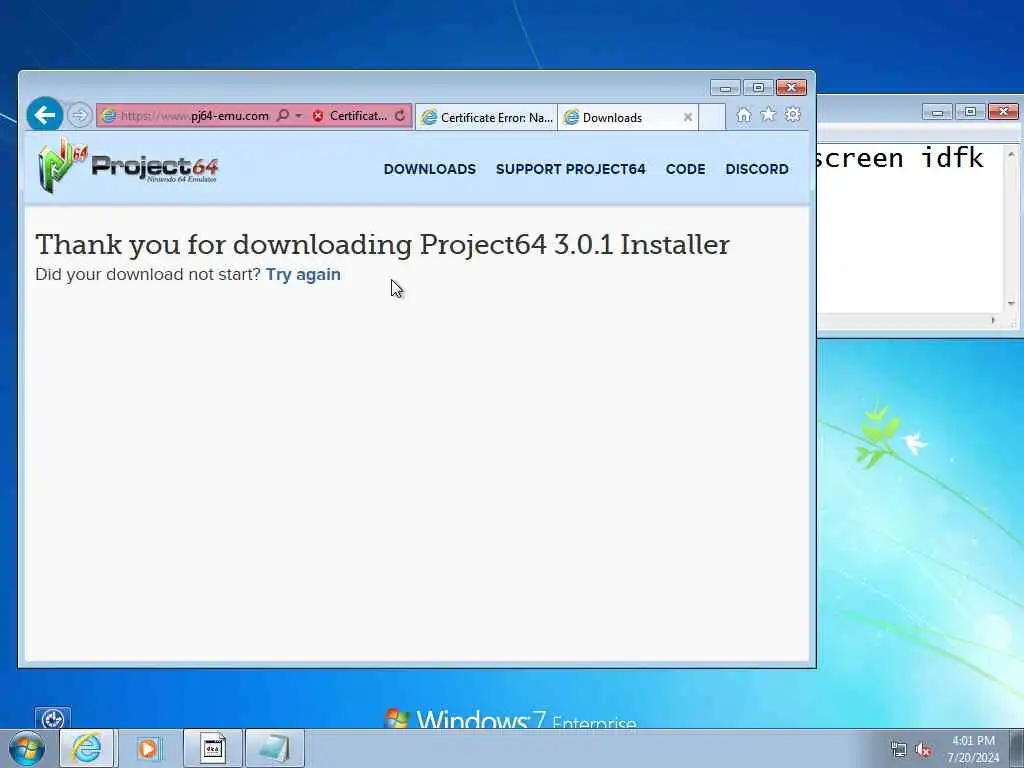Screen dimensions: 1024x768
Task: Minimize the Internet Explorer window
Action: 725,88
